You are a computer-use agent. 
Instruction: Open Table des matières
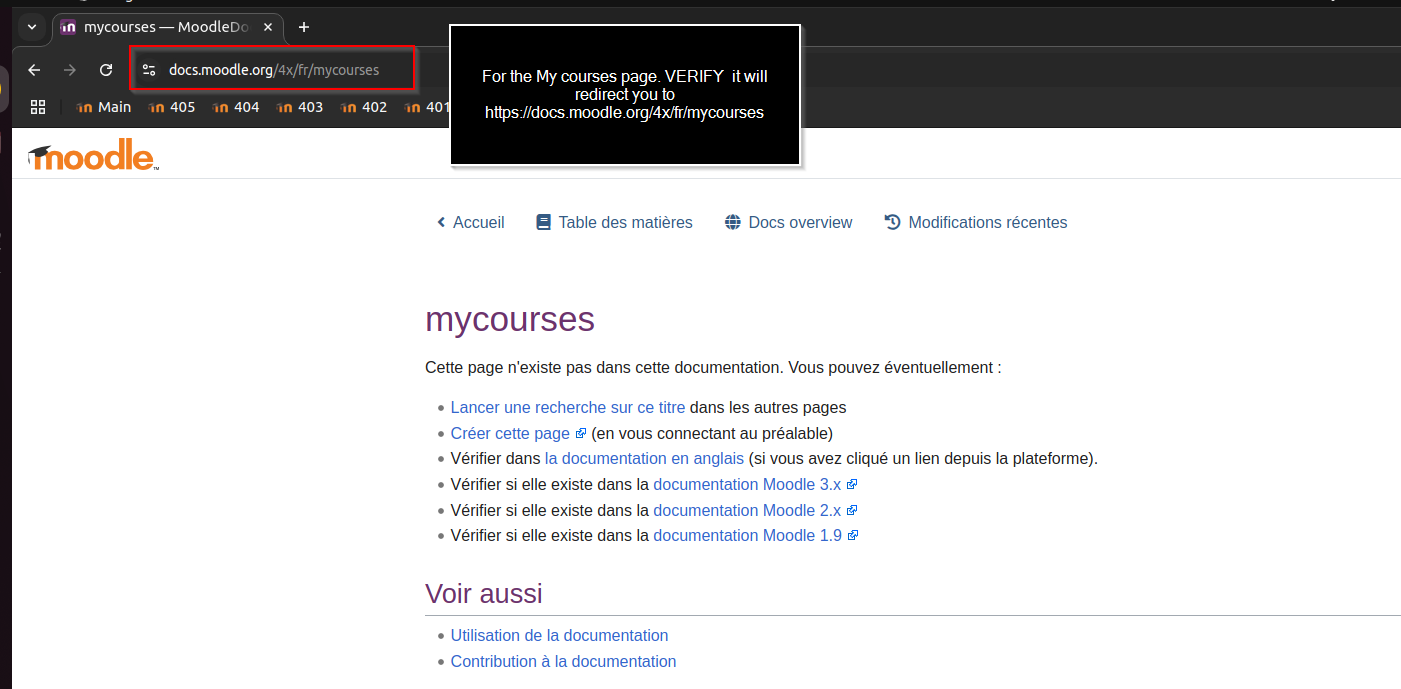614,222
